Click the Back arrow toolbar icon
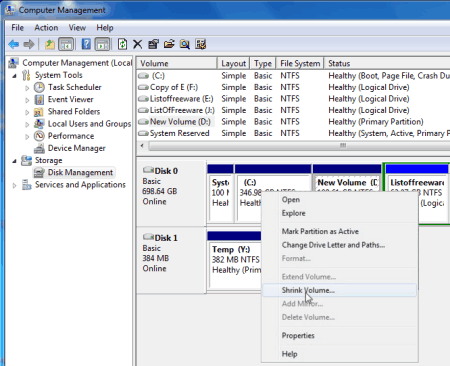Image resolution: width=450 pixels, height=366 pixels. point(14,44)
